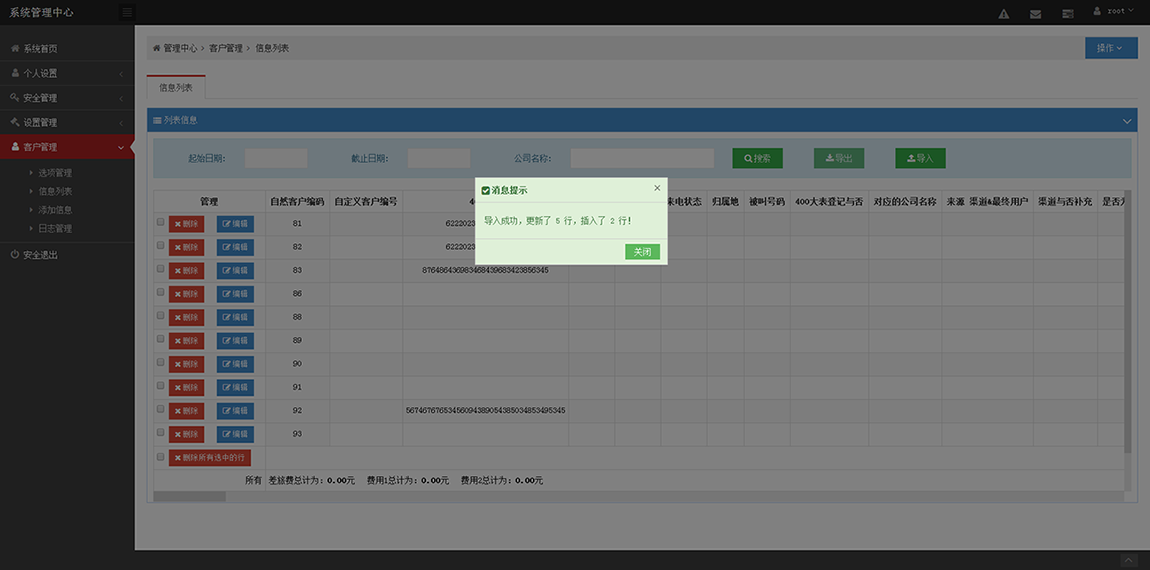
Task: Click the 公司名称 search input field
Action: tap(642, 158)
